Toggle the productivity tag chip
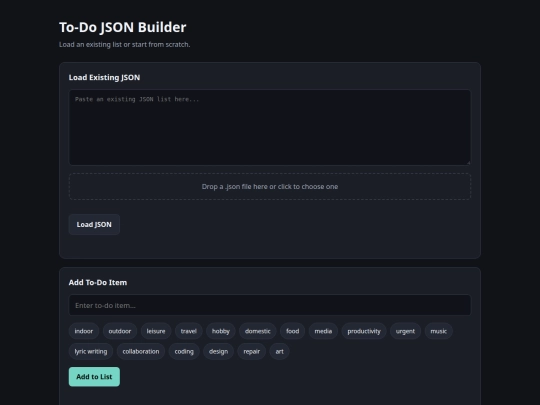This screenshot has width=540, height=405. tap(364, 331)
